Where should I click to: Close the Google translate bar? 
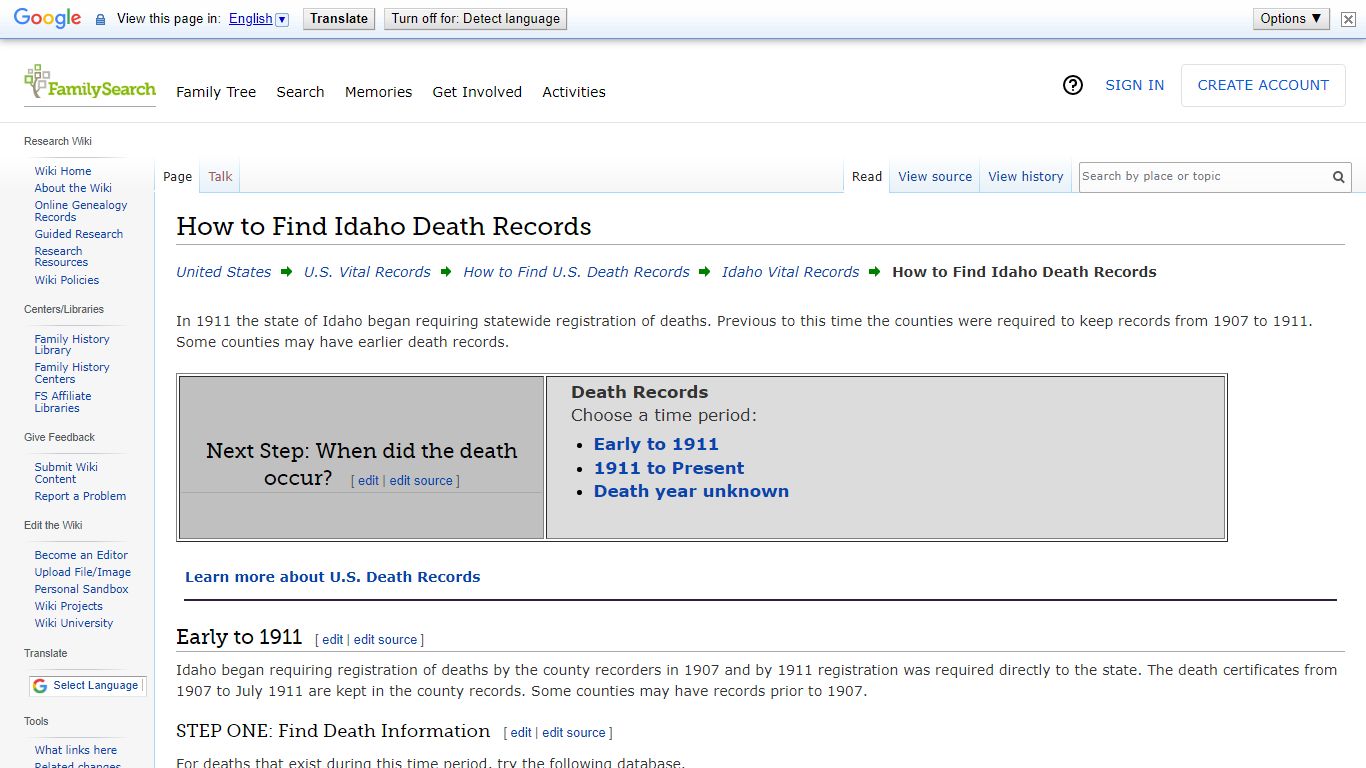1348,19
